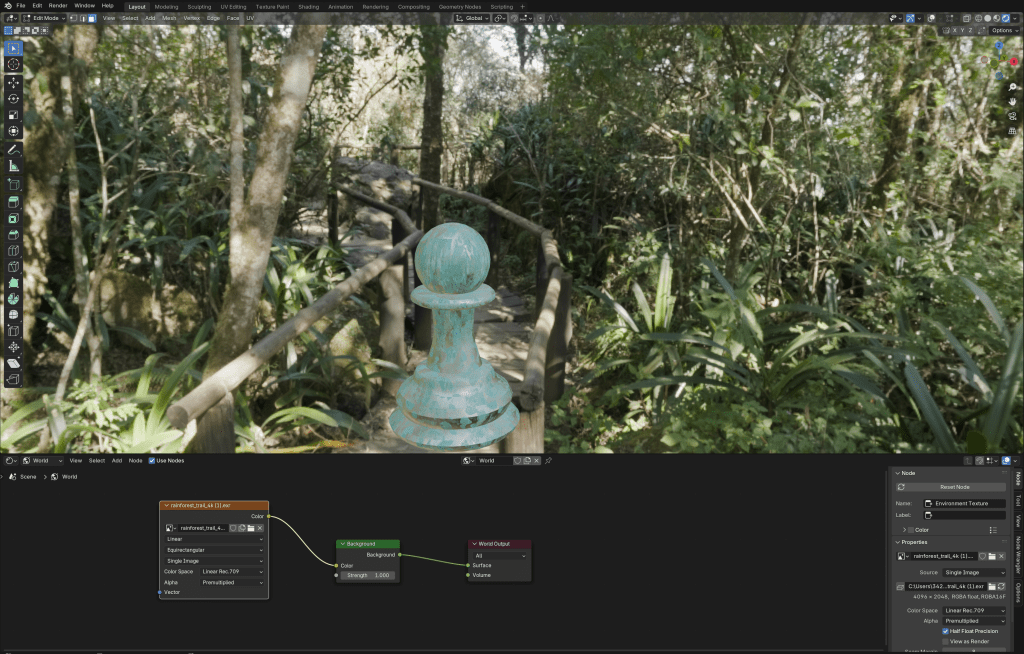The image size is (1024, 654).
Task: Select the Annotate pencil tool
Action: click(x=13, y=150)
